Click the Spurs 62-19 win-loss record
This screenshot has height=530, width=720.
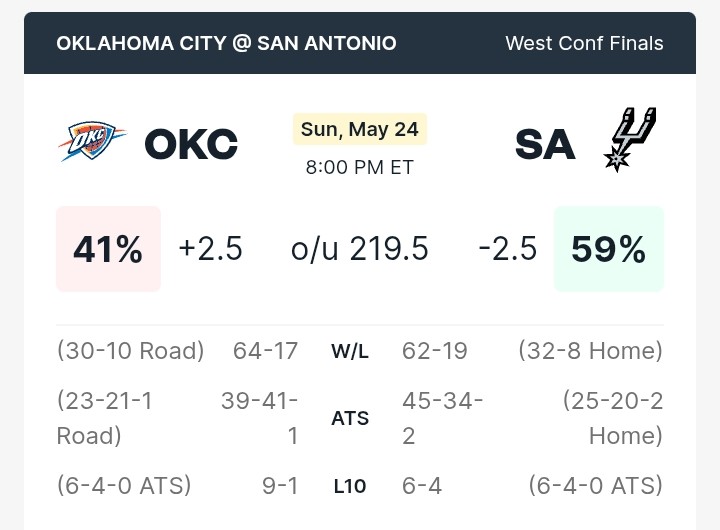(x=434, y=351)
